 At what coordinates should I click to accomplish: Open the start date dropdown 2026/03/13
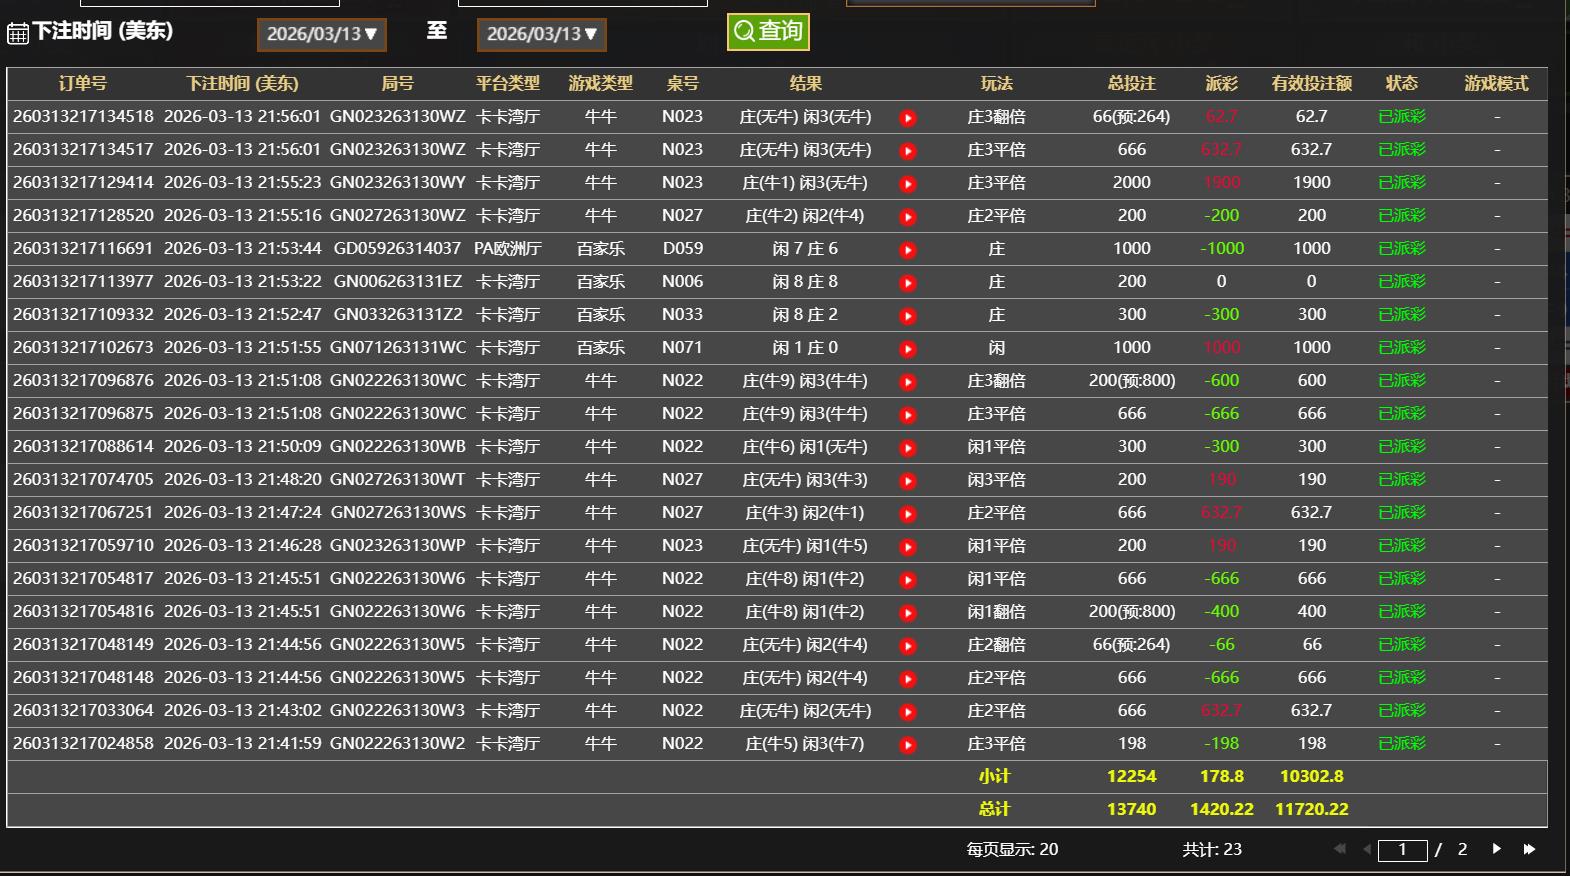pos(321,34)
